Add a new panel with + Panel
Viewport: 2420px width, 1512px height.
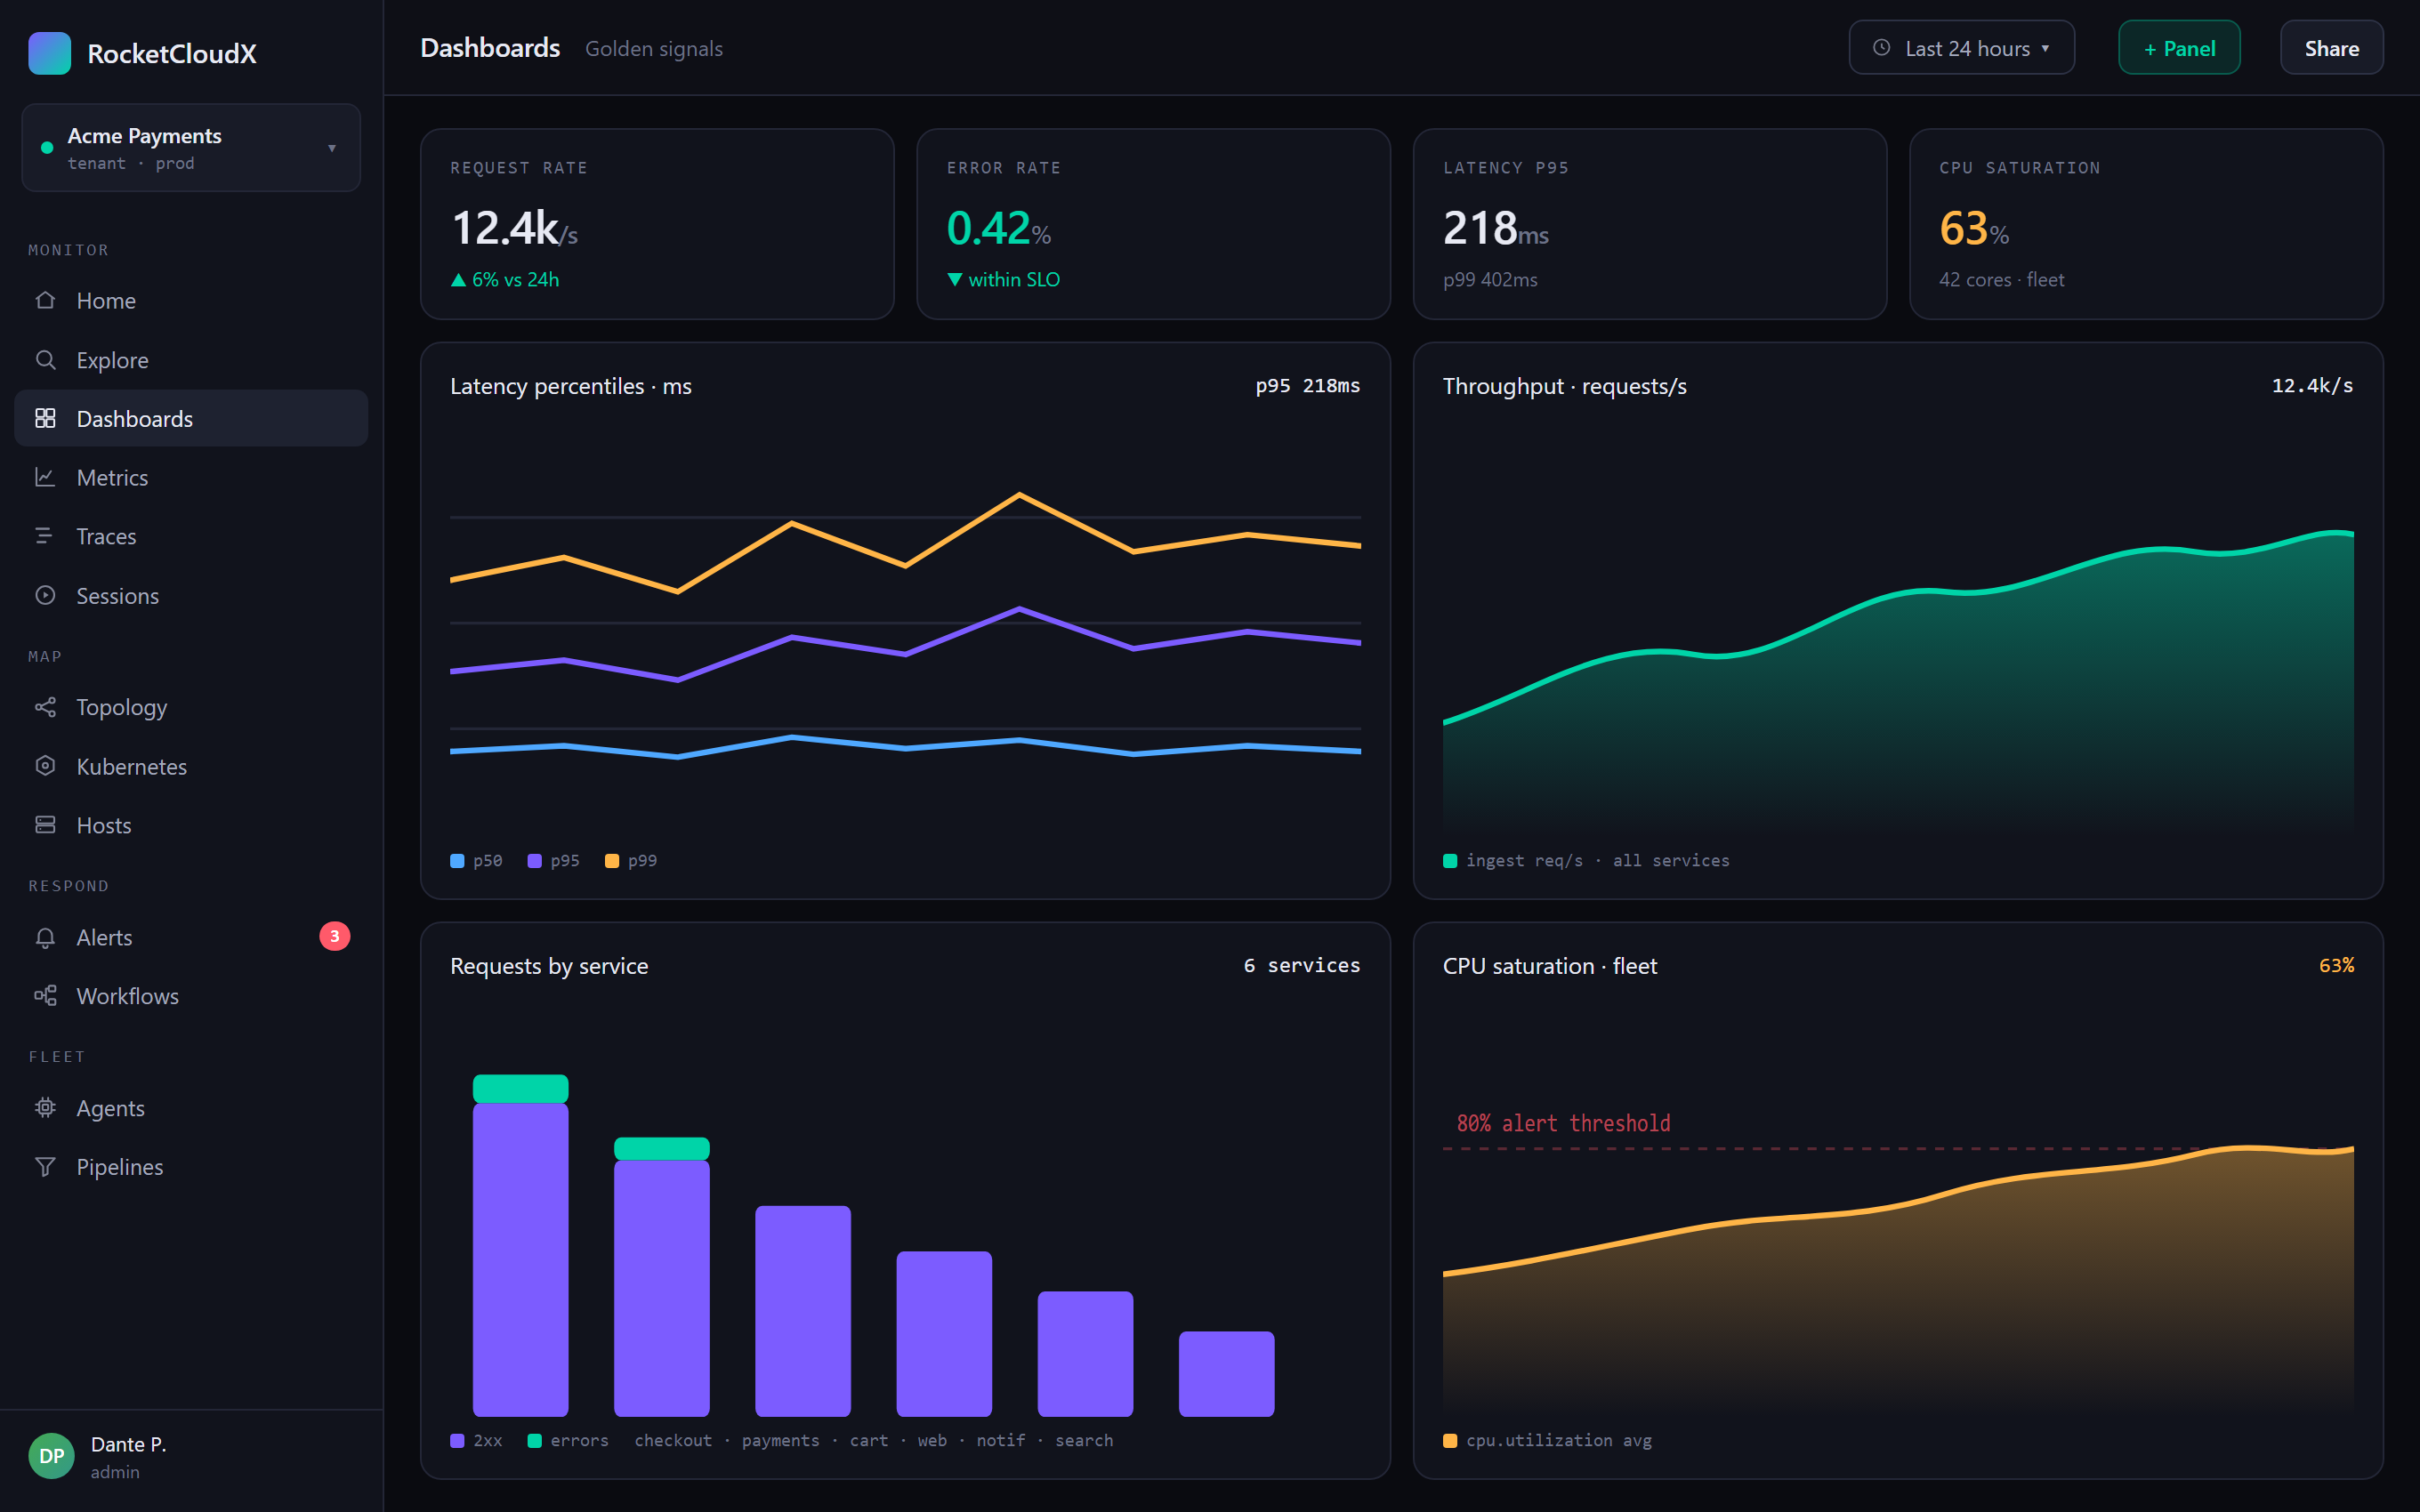tap(2179, 48)
